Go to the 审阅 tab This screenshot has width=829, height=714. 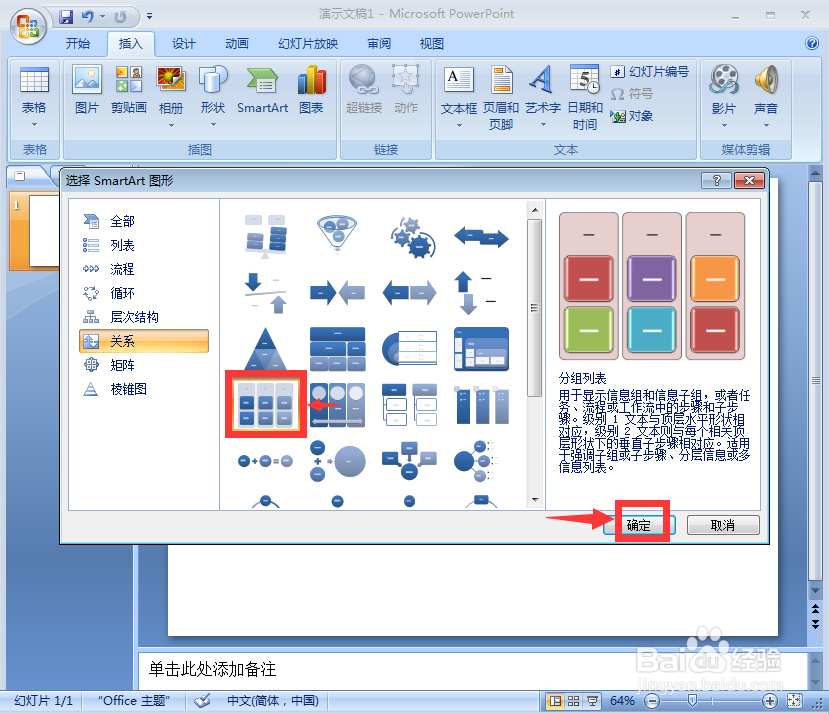tap(379, 43)
